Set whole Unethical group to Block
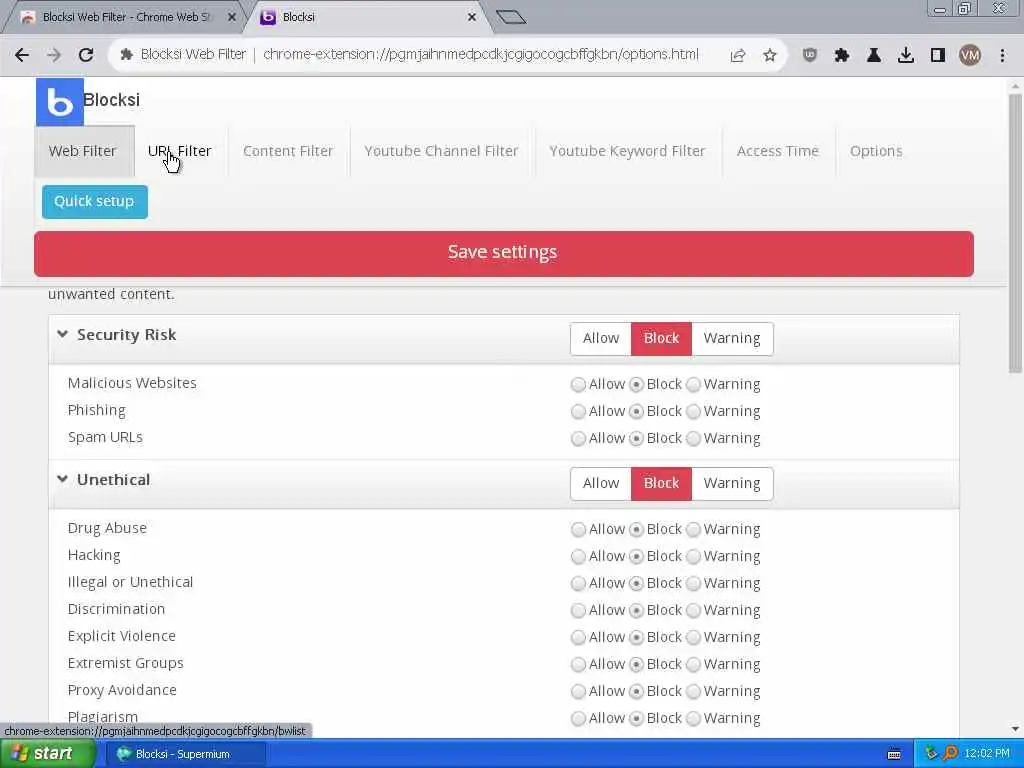This screenshot has height=768, width=1024. (661, 484)
